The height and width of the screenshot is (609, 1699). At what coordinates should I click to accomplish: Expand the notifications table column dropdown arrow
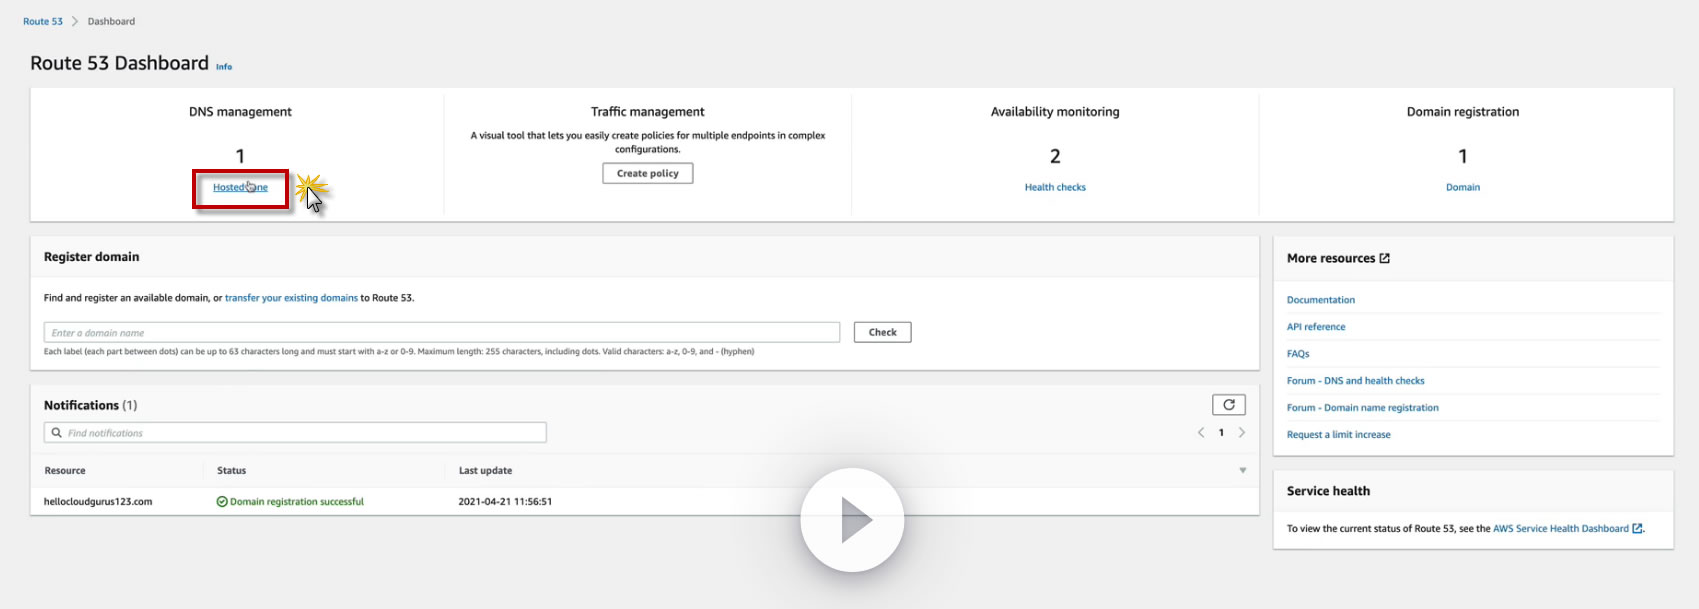[x=1243, y=470]
